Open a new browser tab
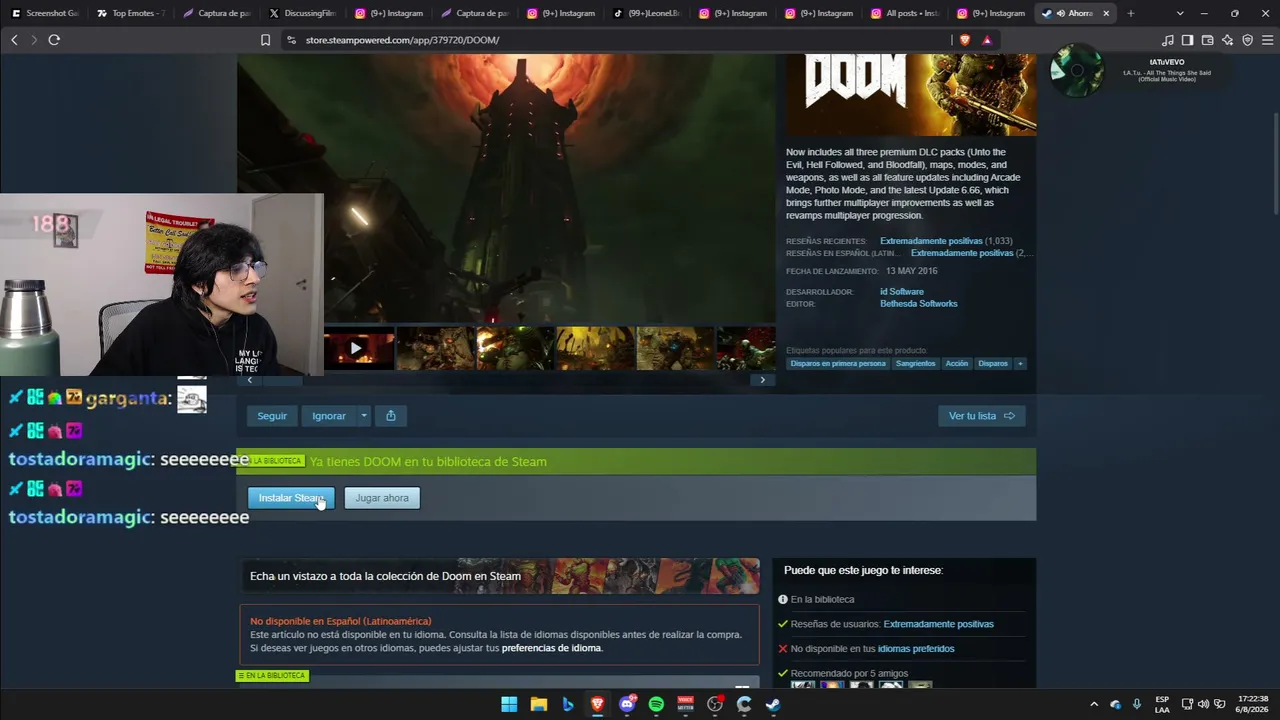The width and height of the screenshot is (1280, 720). coord(1131,13)
